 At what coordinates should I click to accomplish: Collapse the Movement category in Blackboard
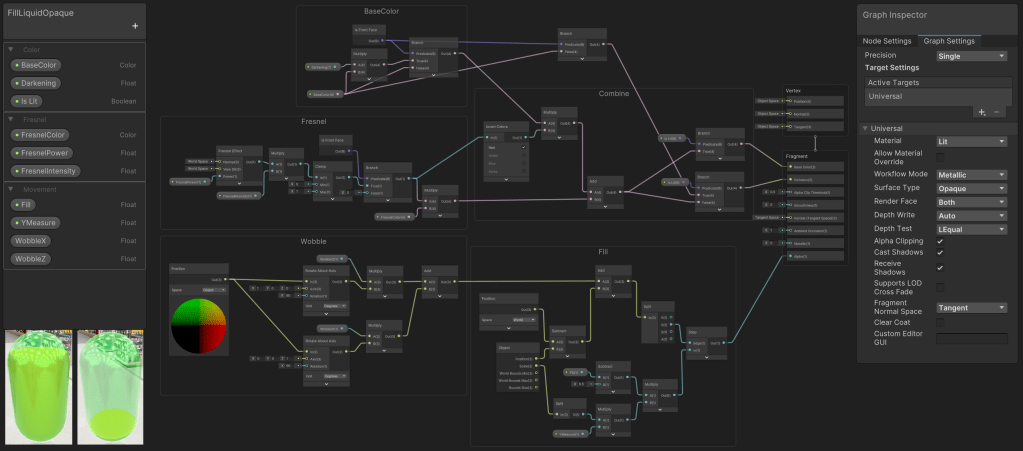(11, 189)
